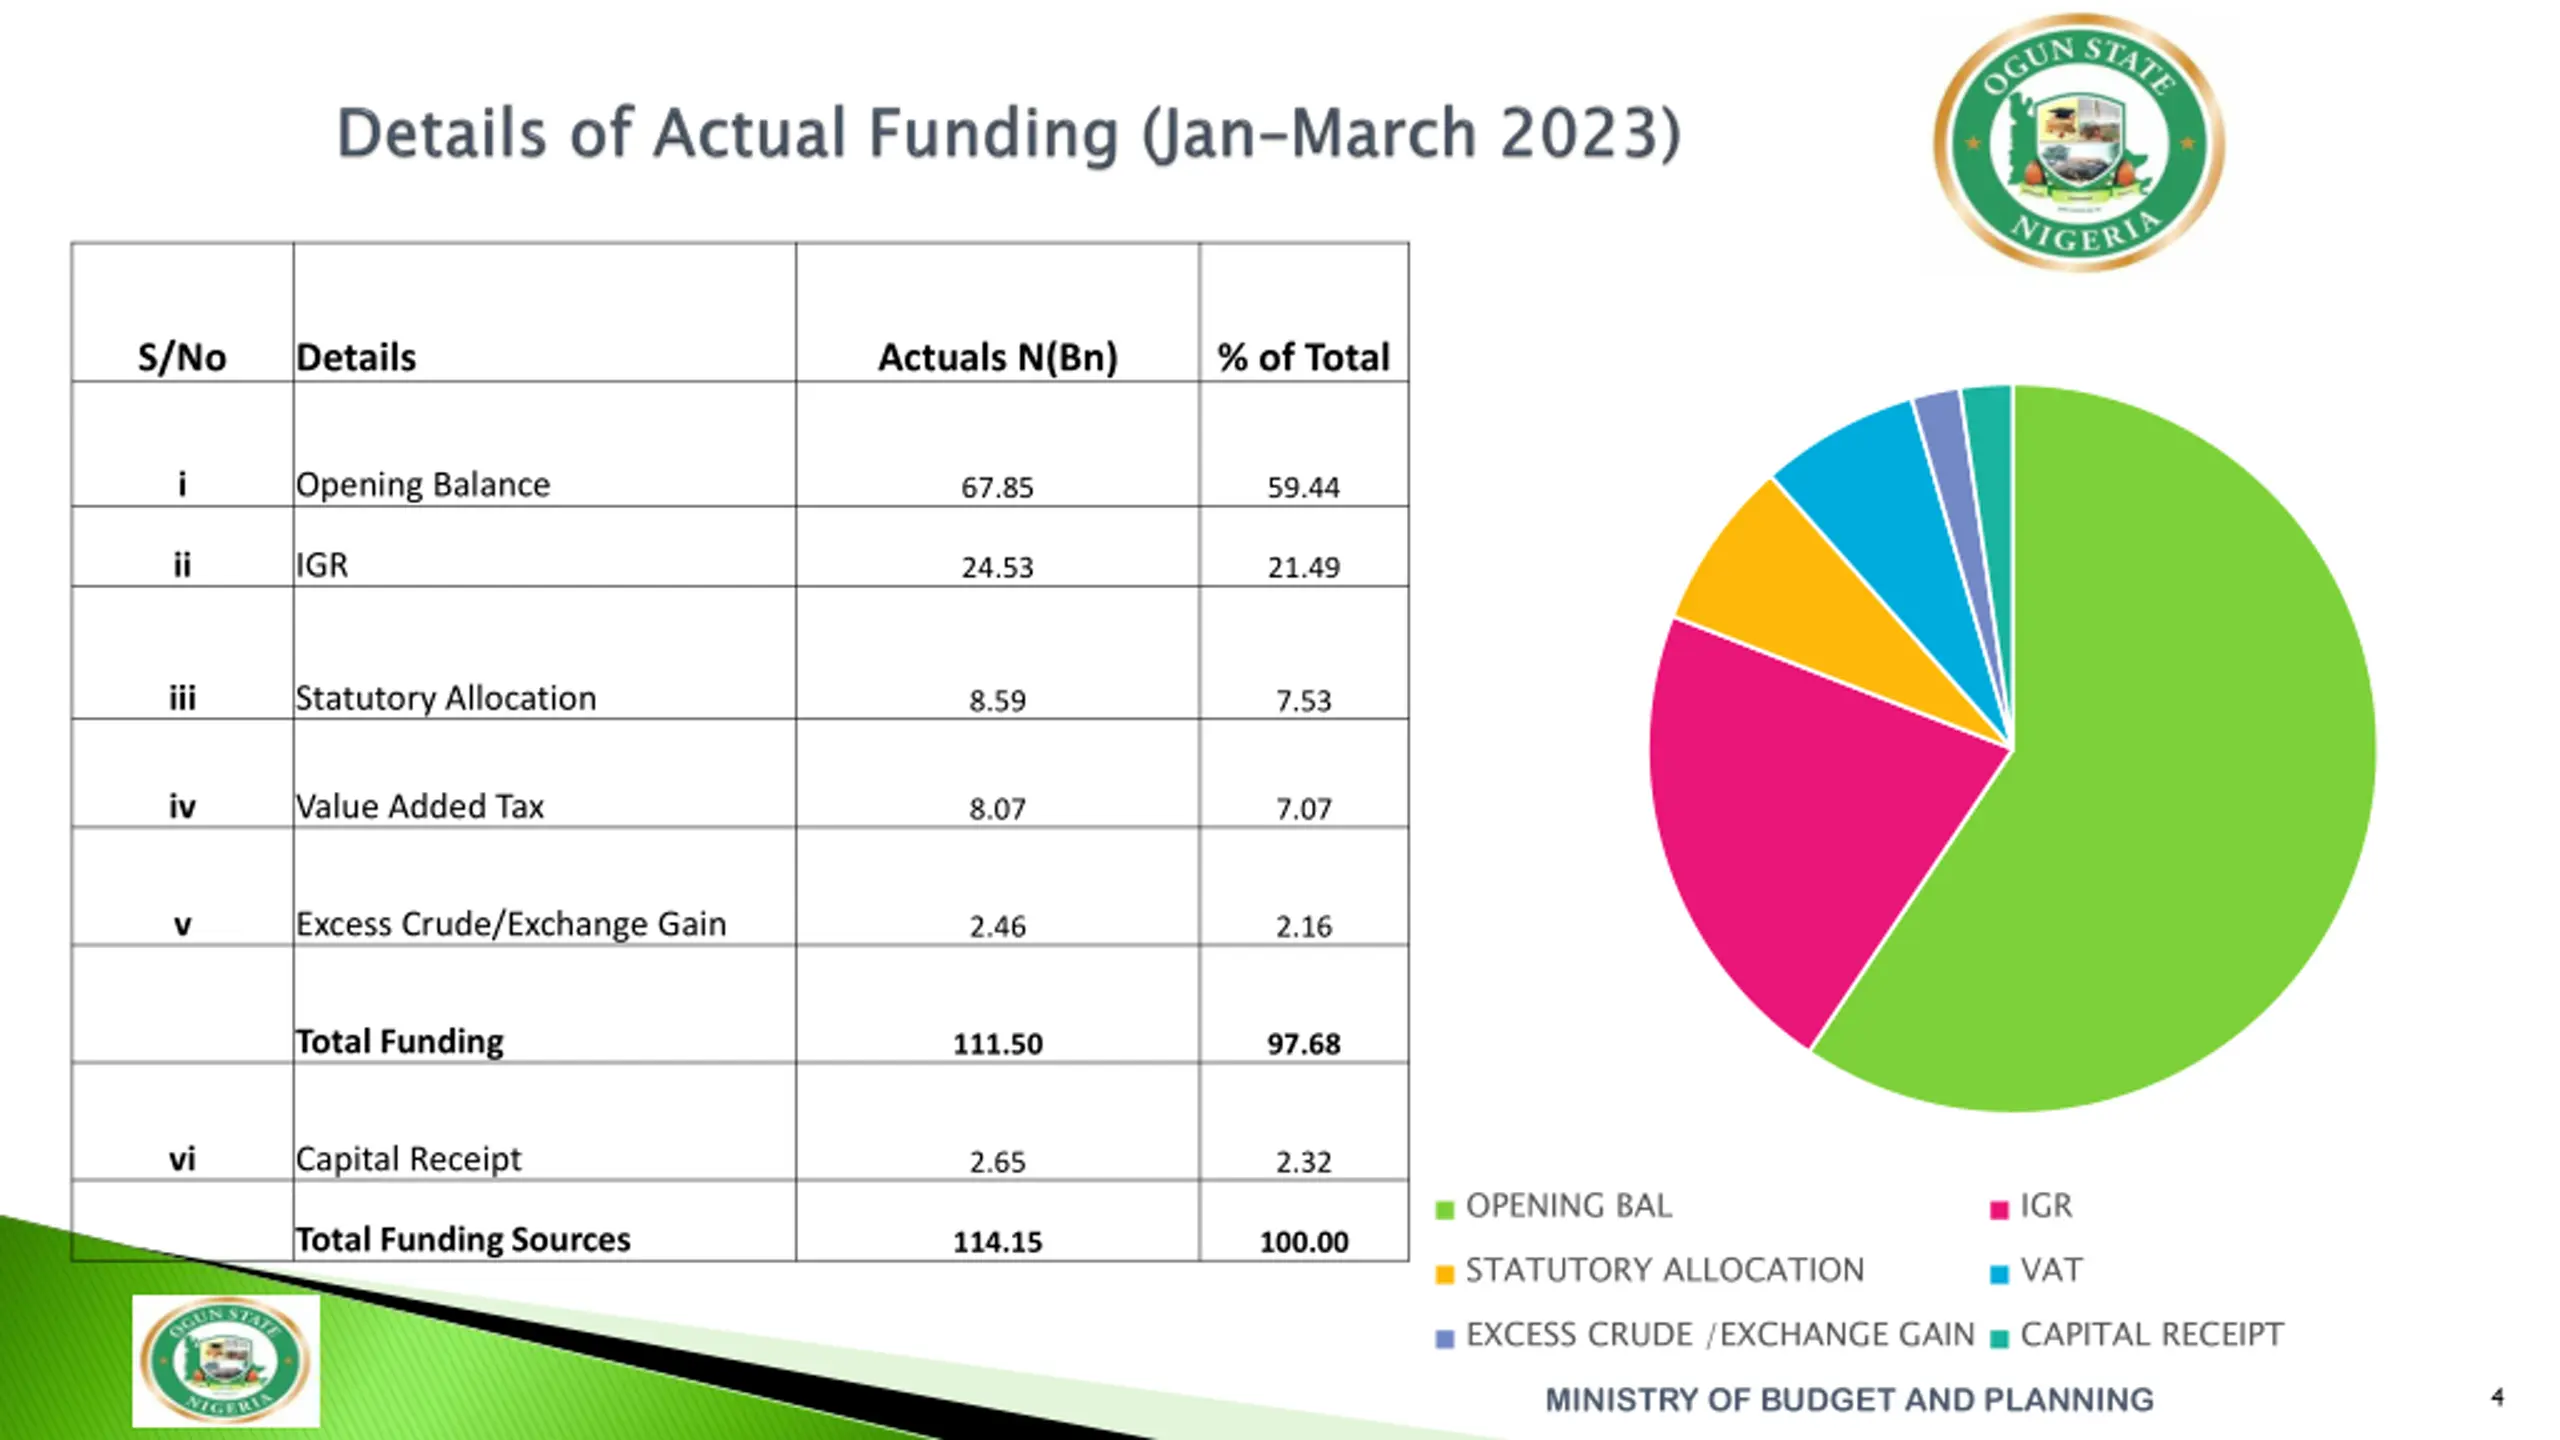Click the % of Total column header

(1303, 357)
